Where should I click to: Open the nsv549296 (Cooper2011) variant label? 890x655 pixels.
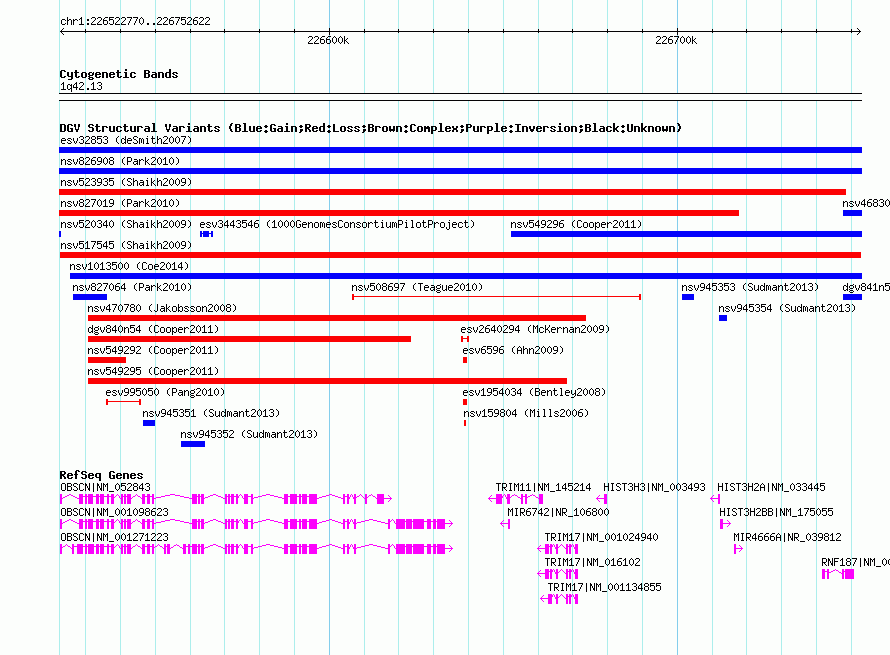pyautogui.click(x=576, y=224)
